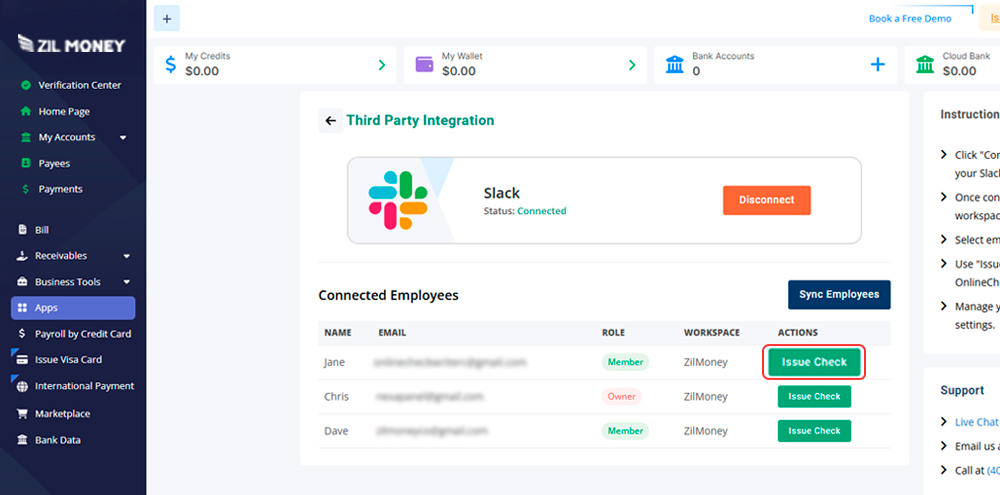Go to Marketplace in the sidebar
1000x495 pixels.
point(62,413)
